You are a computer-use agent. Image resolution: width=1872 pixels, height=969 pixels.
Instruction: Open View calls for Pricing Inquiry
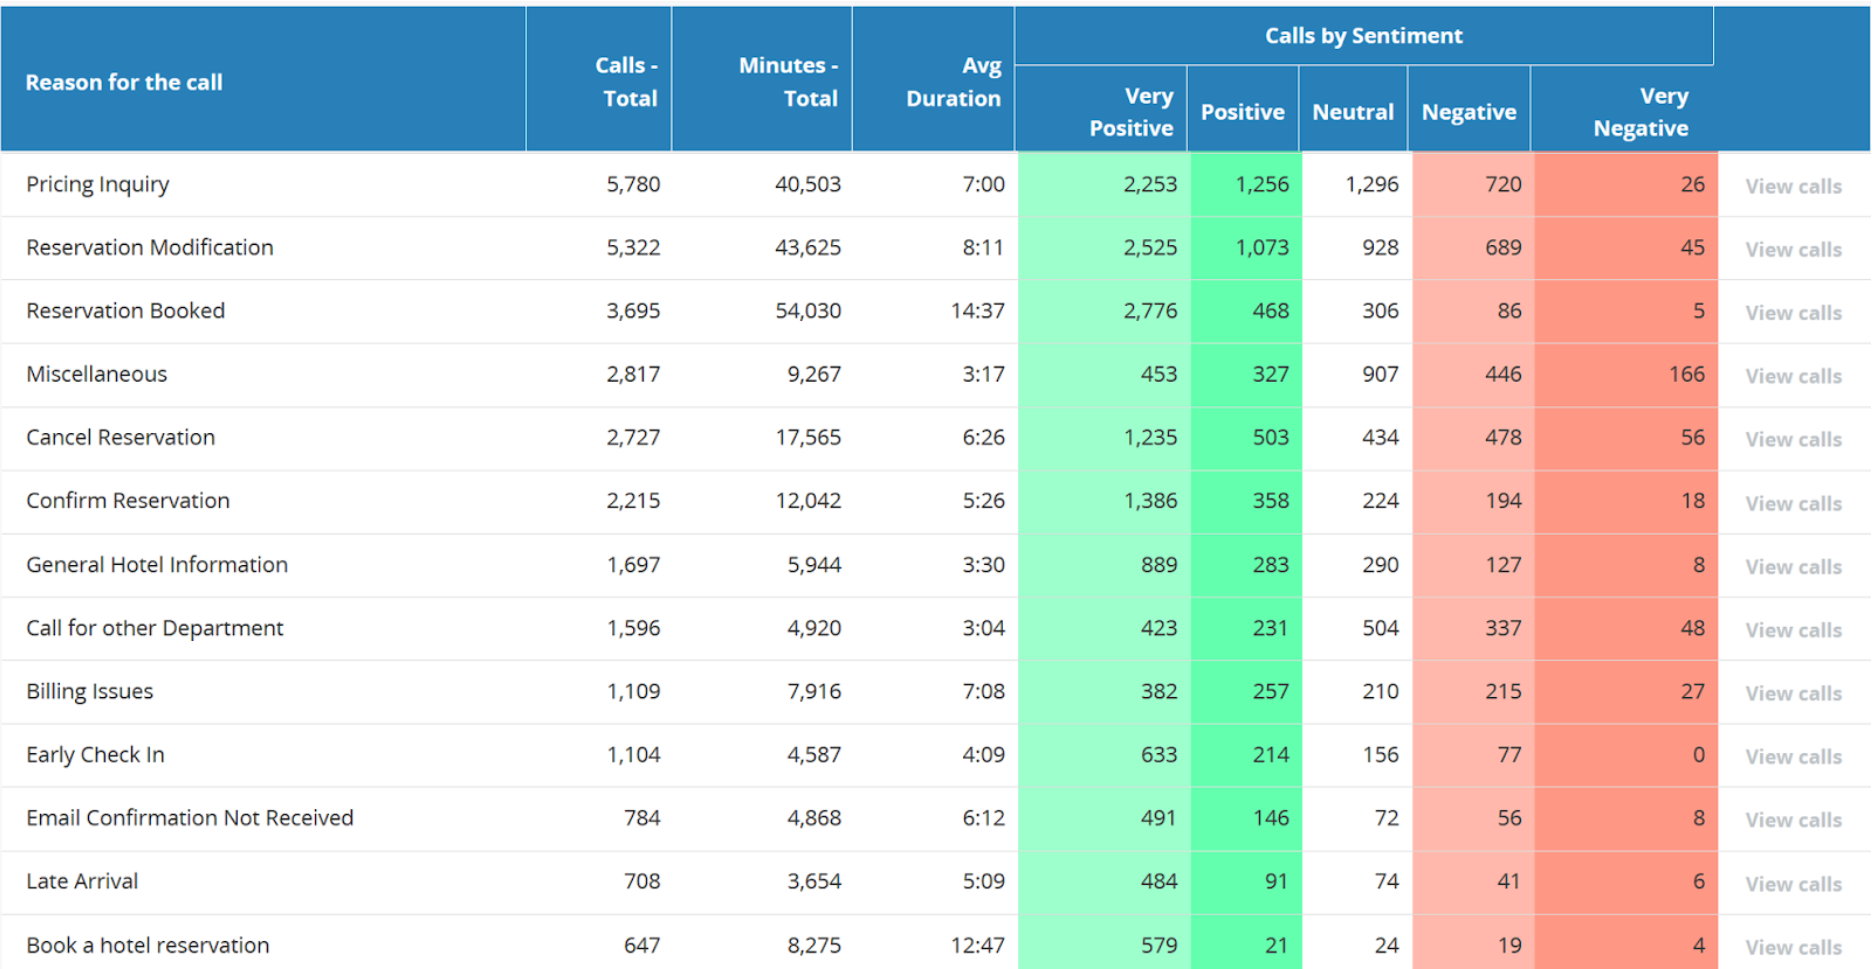click(1793, 186)
